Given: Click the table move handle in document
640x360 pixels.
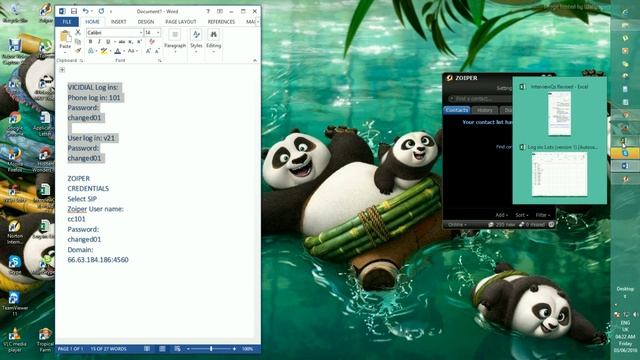Looking at the screenshot, I should coord(62,70).
